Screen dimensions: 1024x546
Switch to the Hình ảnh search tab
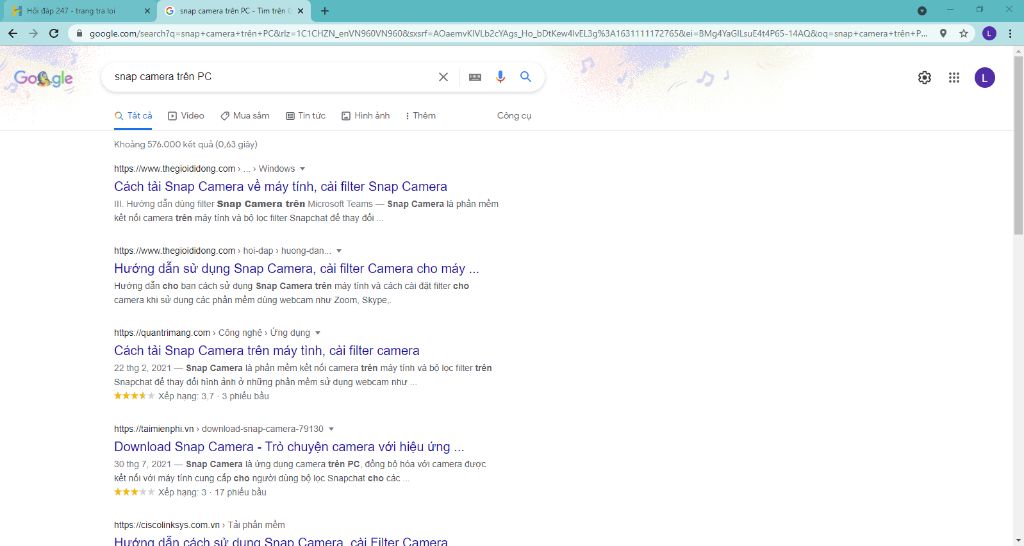tap(366, 116)
